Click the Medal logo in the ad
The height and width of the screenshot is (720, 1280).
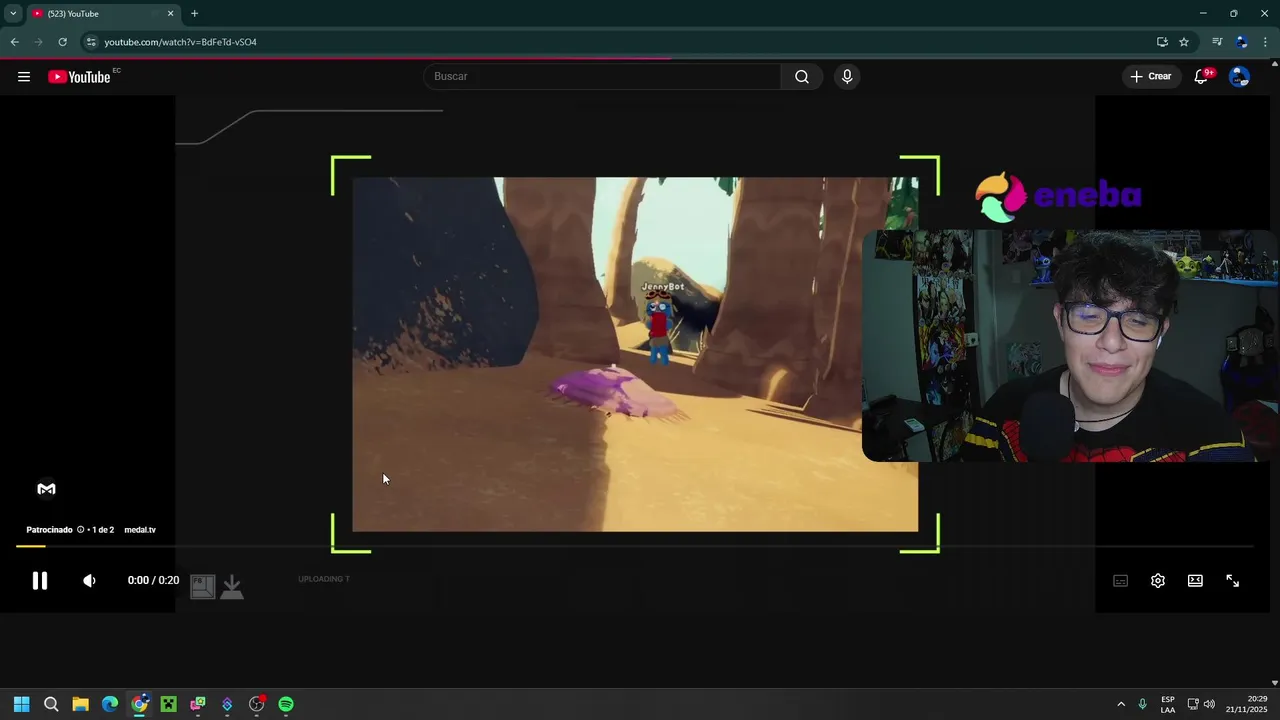point(46,489)
